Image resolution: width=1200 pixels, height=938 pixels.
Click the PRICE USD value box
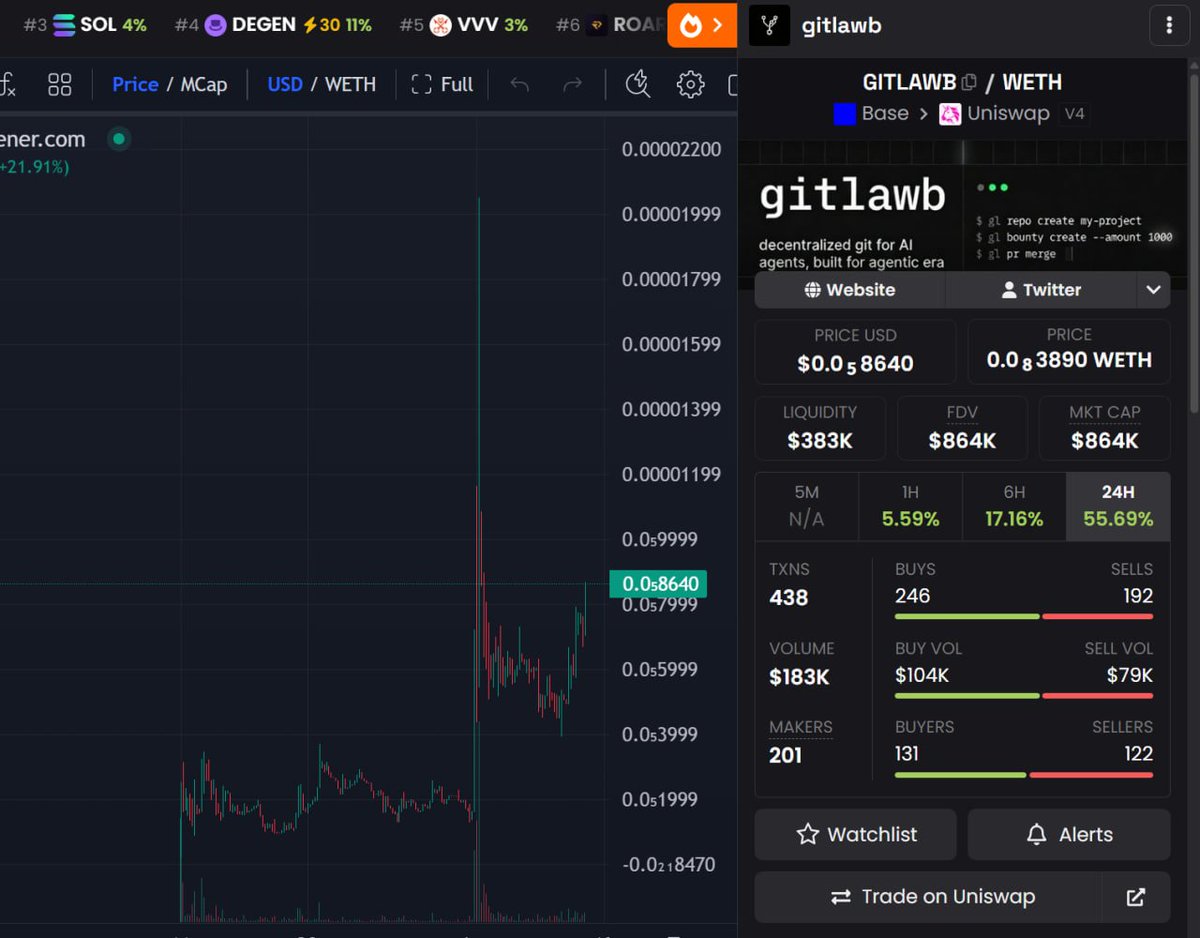point(855,352)
